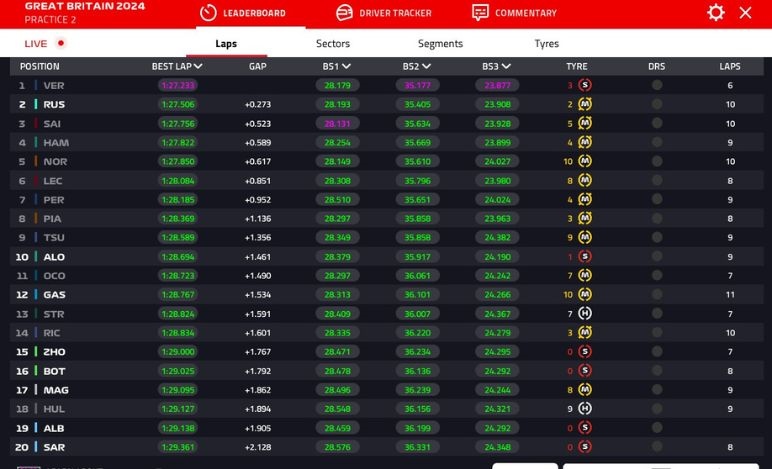Click Verstappen's soft tyre icon
The width and height of the screenshot is (772, 469).
(585, 86)
